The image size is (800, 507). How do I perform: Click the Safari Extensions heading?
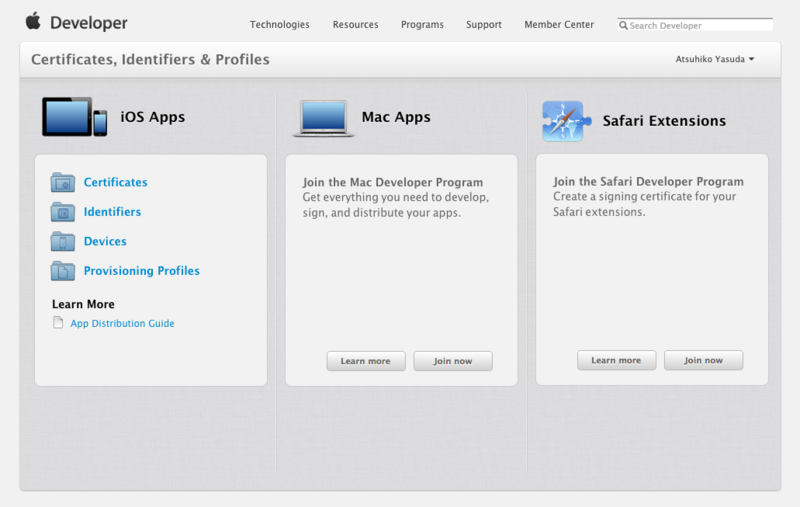[664, 121]
